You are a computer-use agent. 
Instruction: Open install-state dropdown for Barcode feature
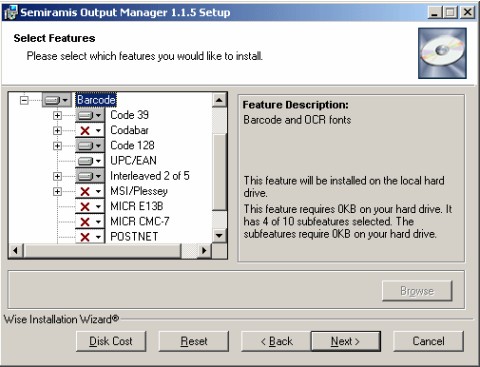tap(57, 100)
